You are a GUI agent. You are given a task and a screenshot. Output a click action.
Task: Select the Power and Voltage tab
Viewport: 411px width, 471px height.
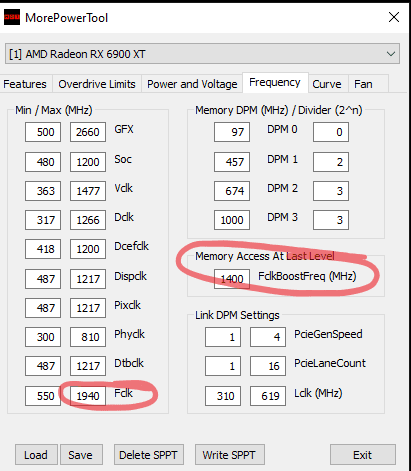192,84
